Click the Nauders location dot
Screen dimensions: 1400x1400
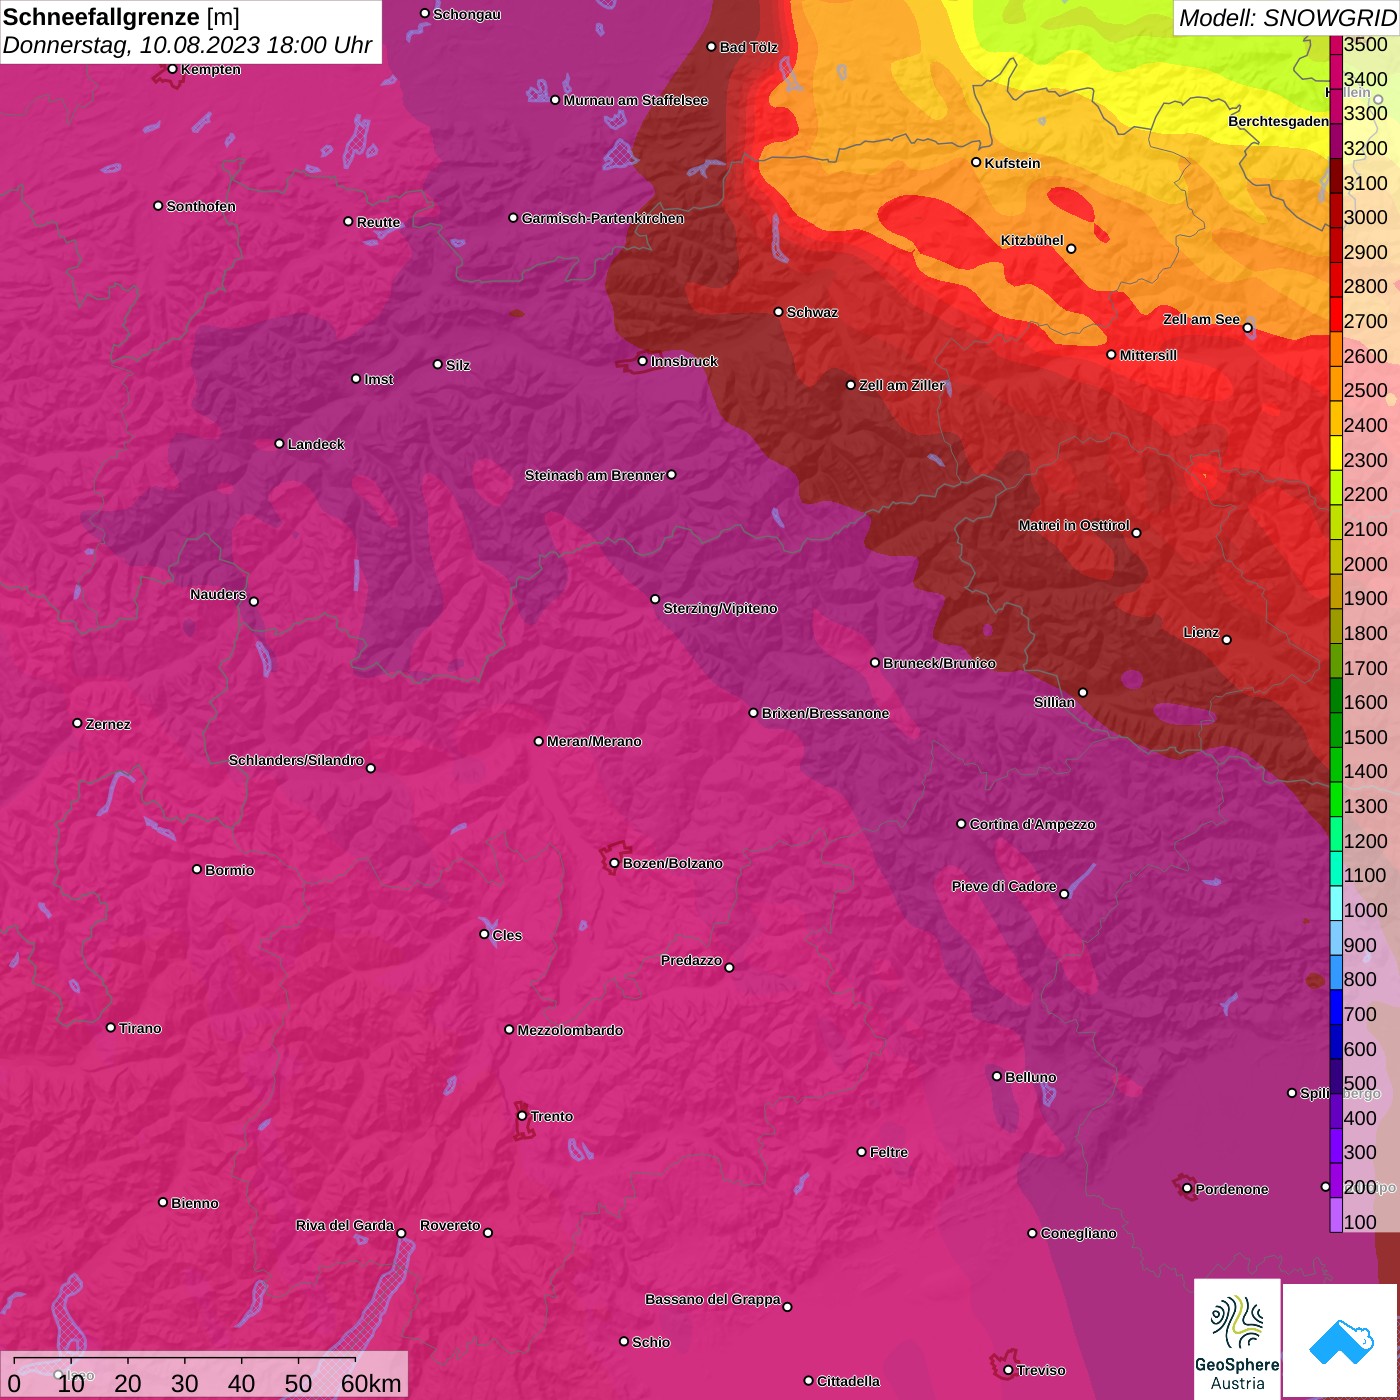[x=254, y=601]
